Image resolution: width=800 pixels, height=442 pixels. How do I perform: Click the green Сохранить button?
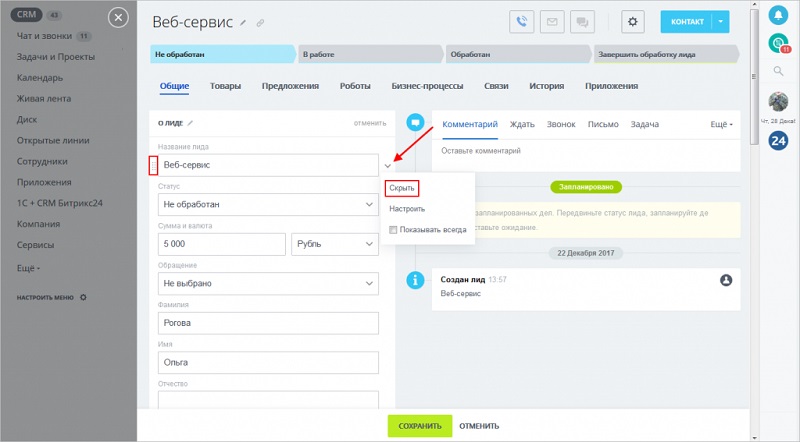click(420, 426)
